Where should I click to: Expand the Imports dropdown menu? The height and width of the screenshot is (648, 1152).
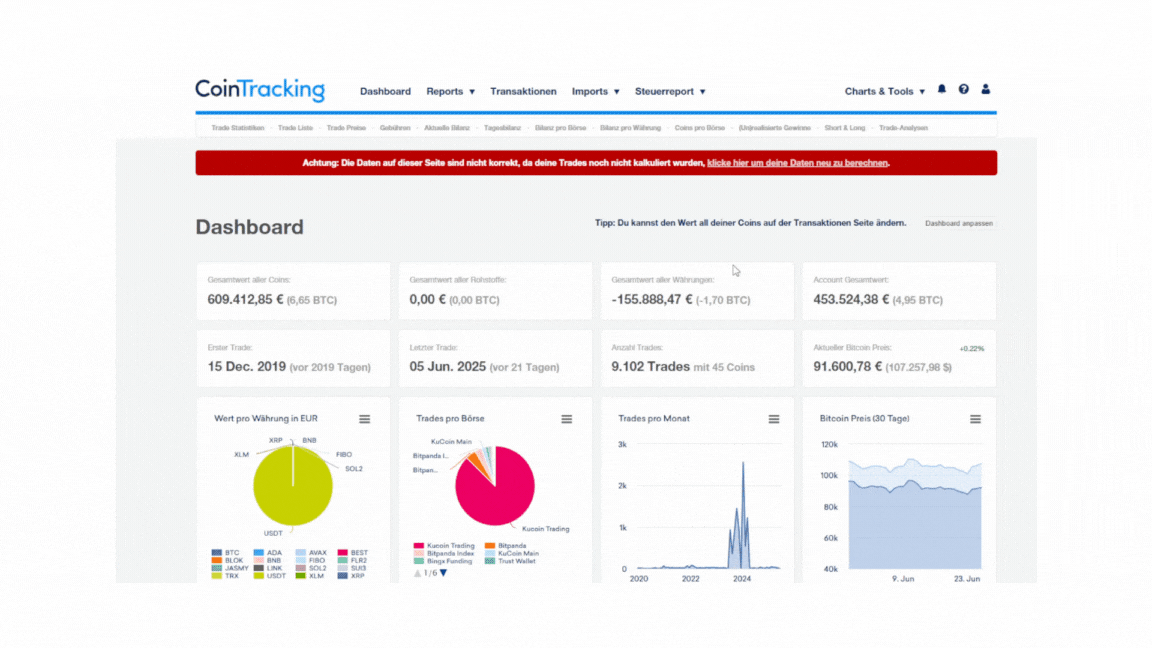595,92
